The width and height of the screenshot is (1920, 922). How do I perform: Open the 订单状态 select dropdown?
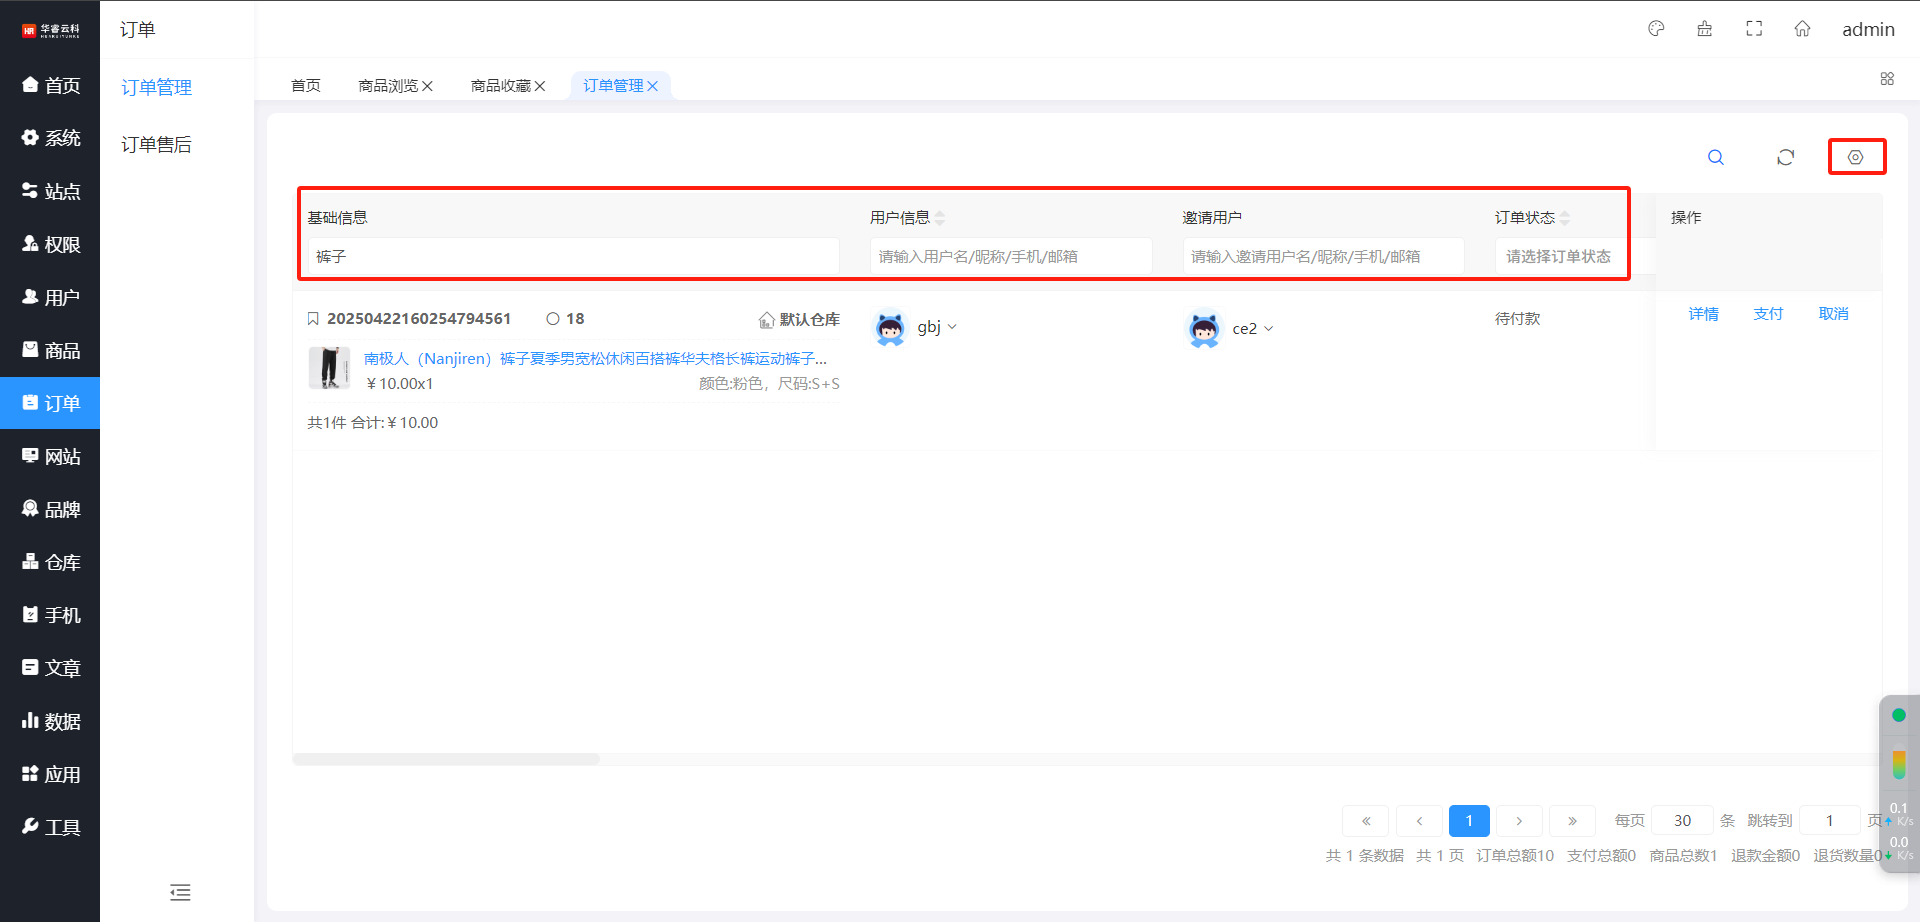click(x=1558, y=257)
